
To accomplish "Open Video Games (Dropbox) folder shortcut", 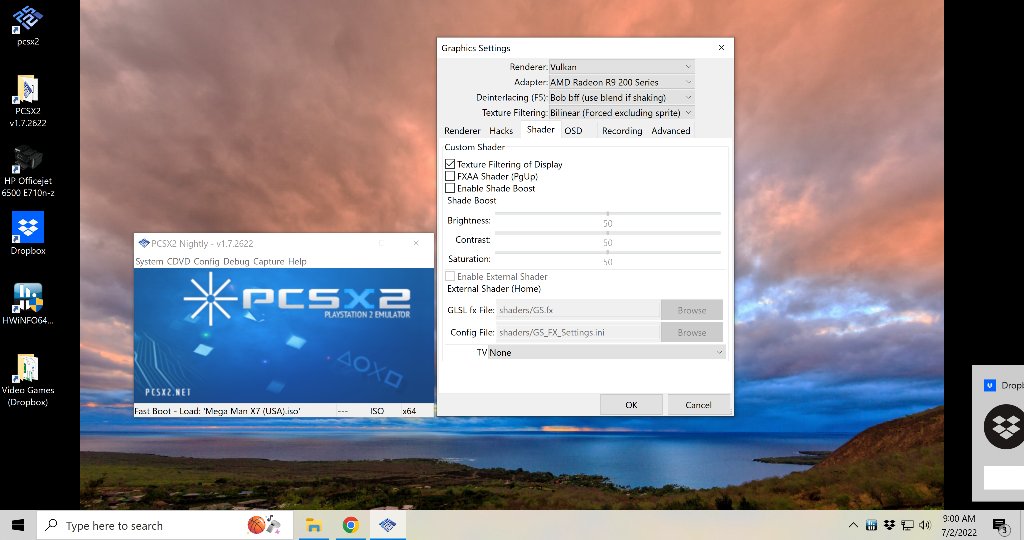I will [x=27, y=380].
